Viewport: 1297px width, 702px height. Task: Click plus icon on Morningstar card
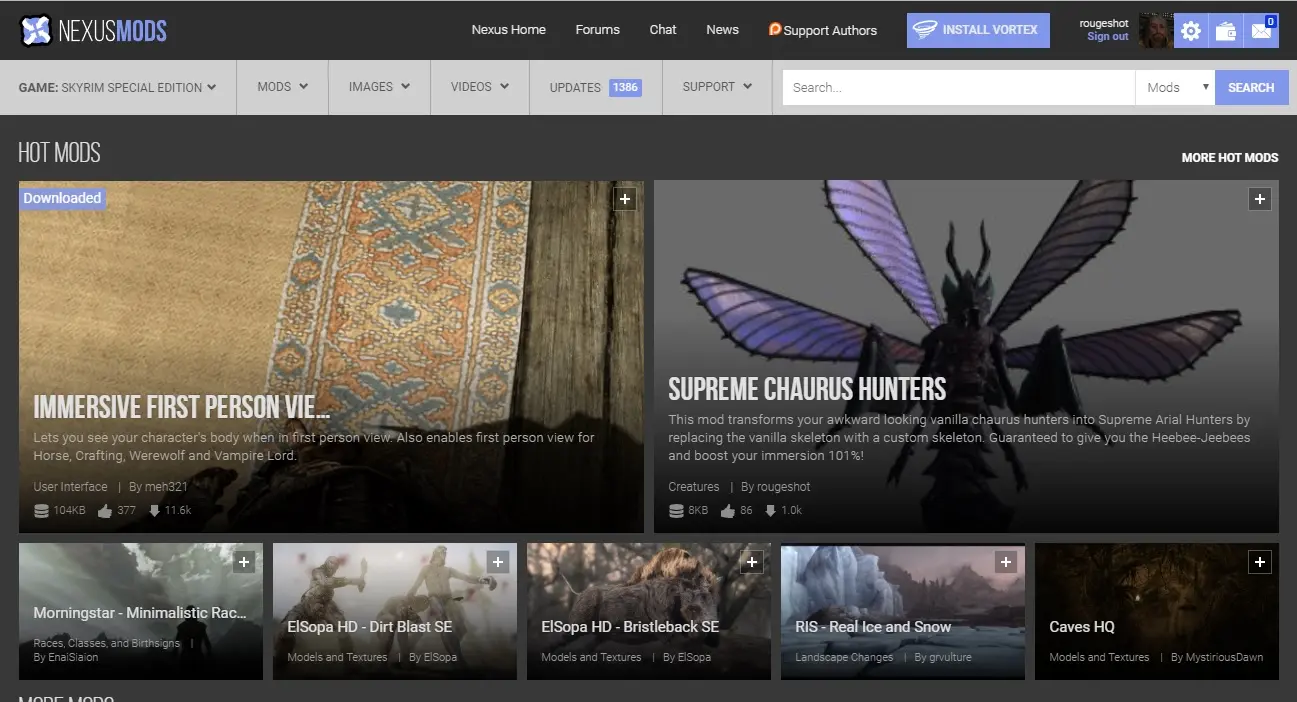tap(244, 562)
